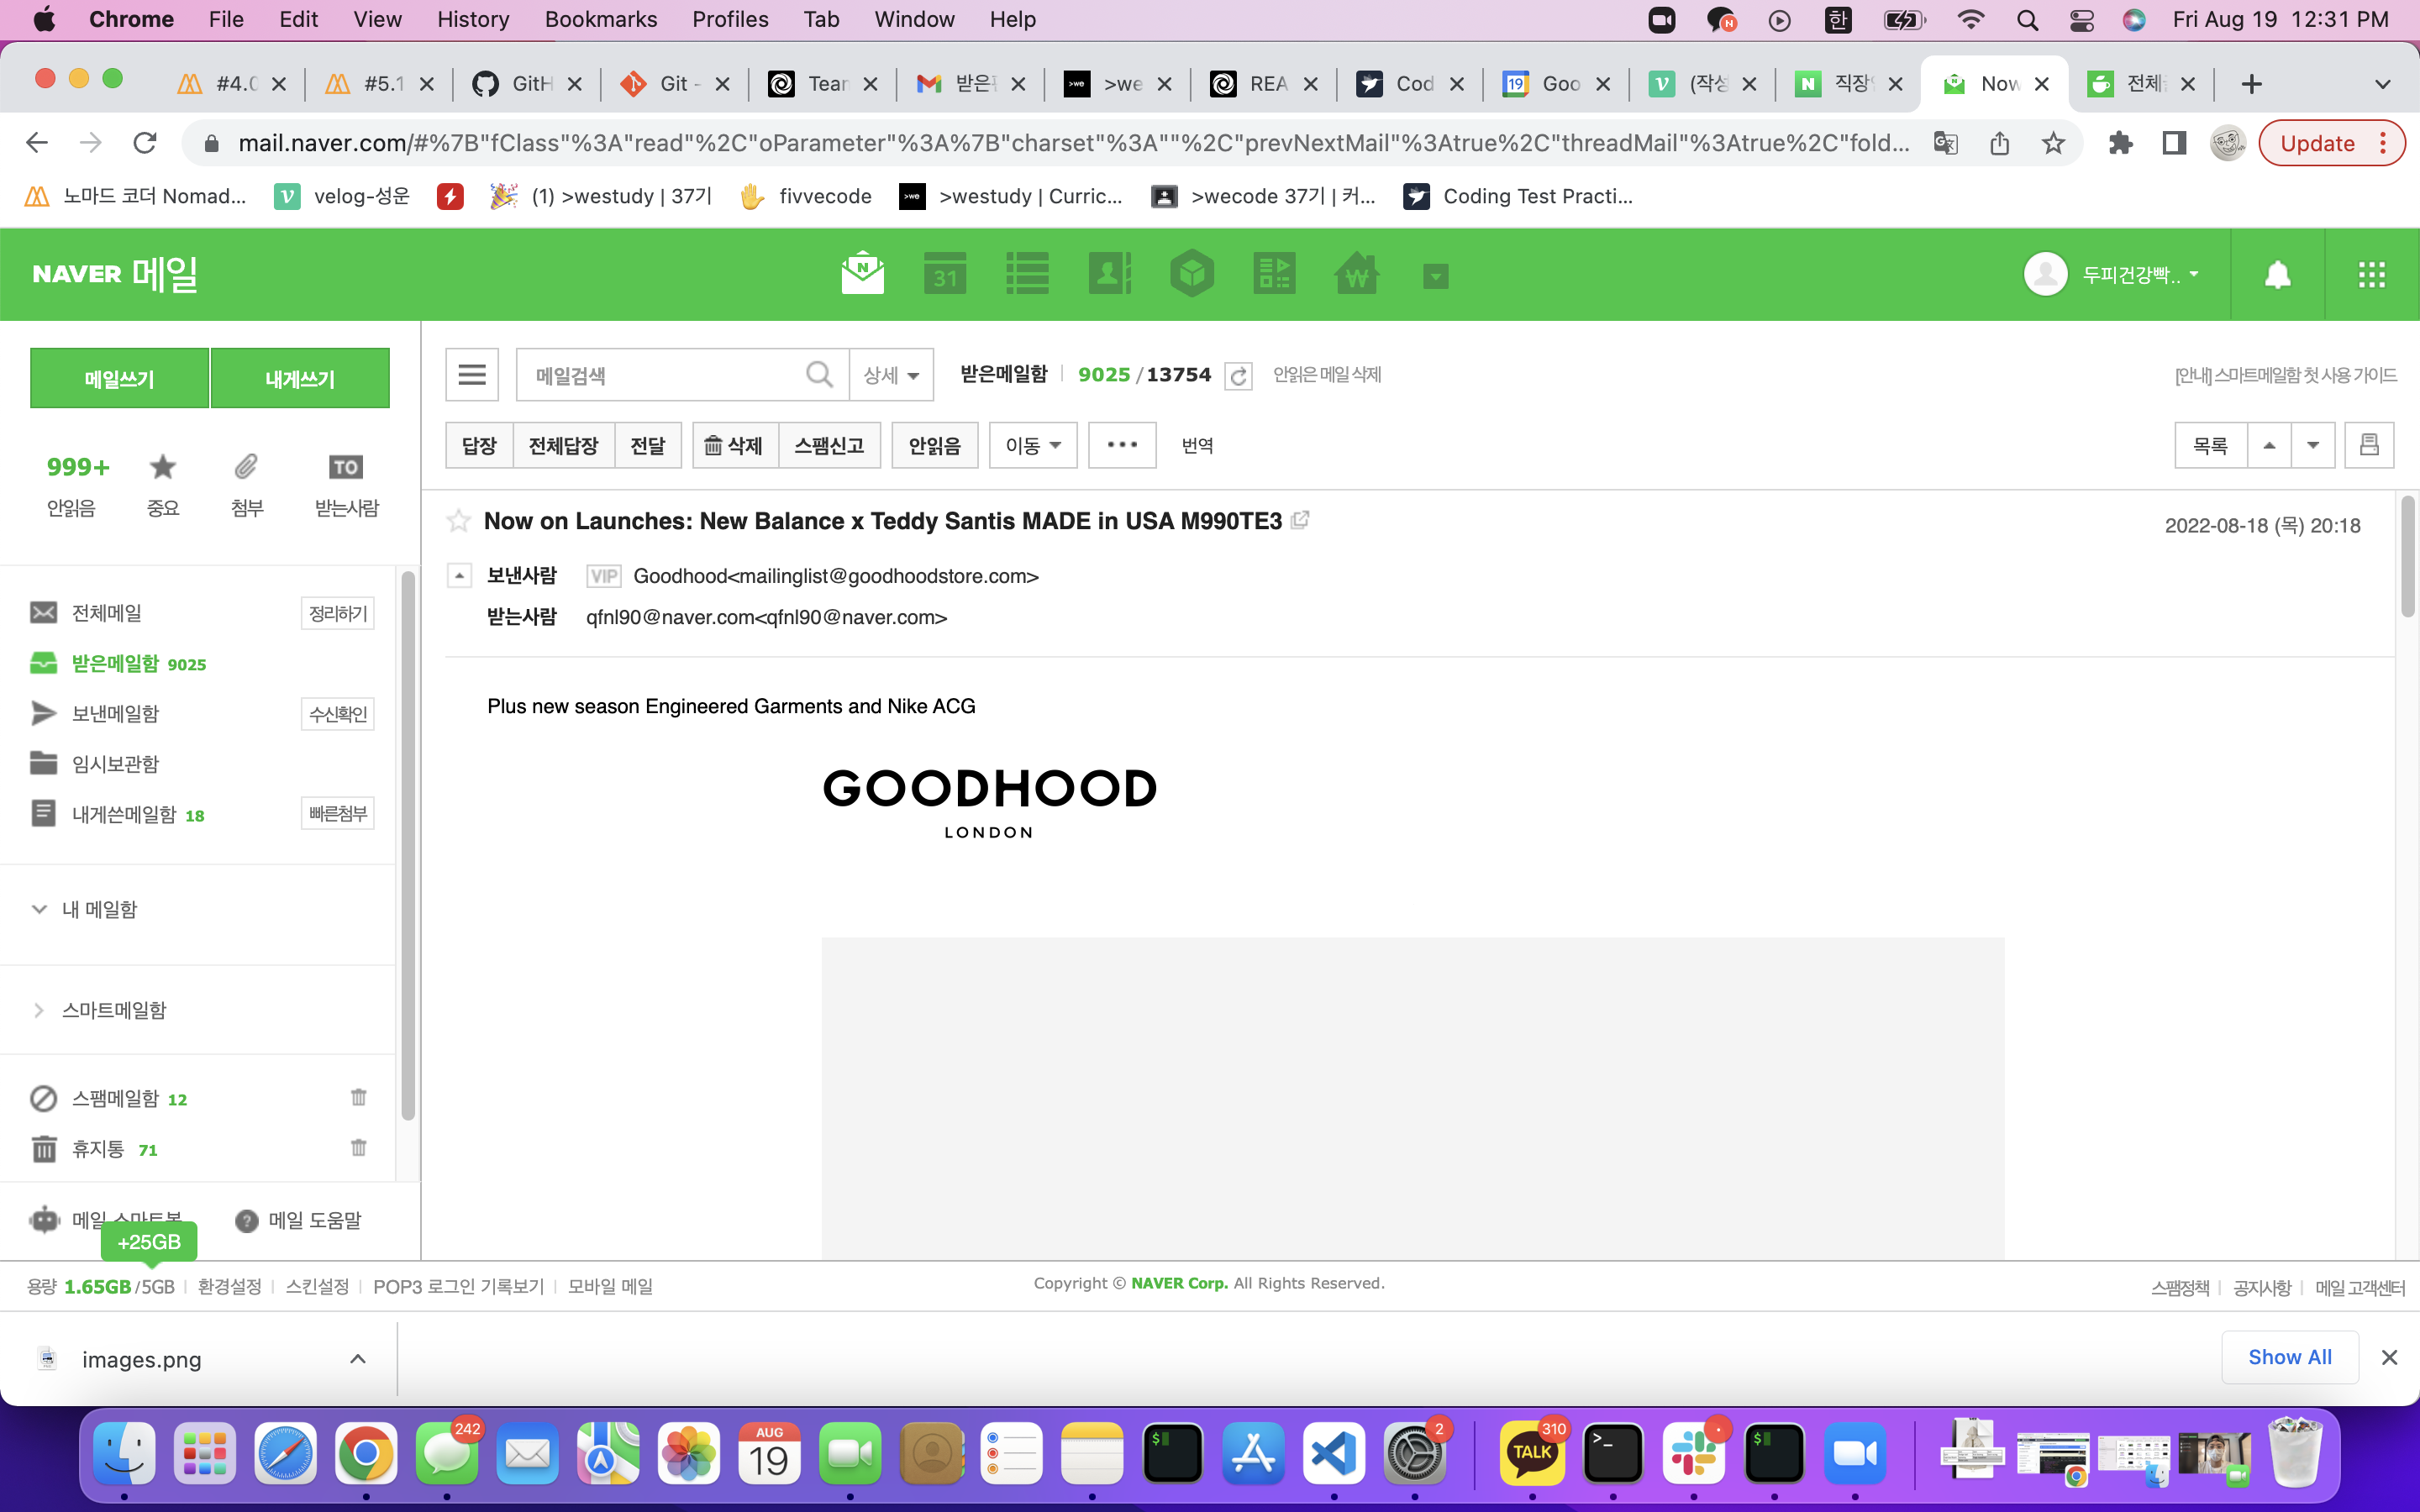Screen dimensions: 2420x1512
Task: Click the mail search magnifier icon
Action: pyautogui.click(x=819, y=375)
